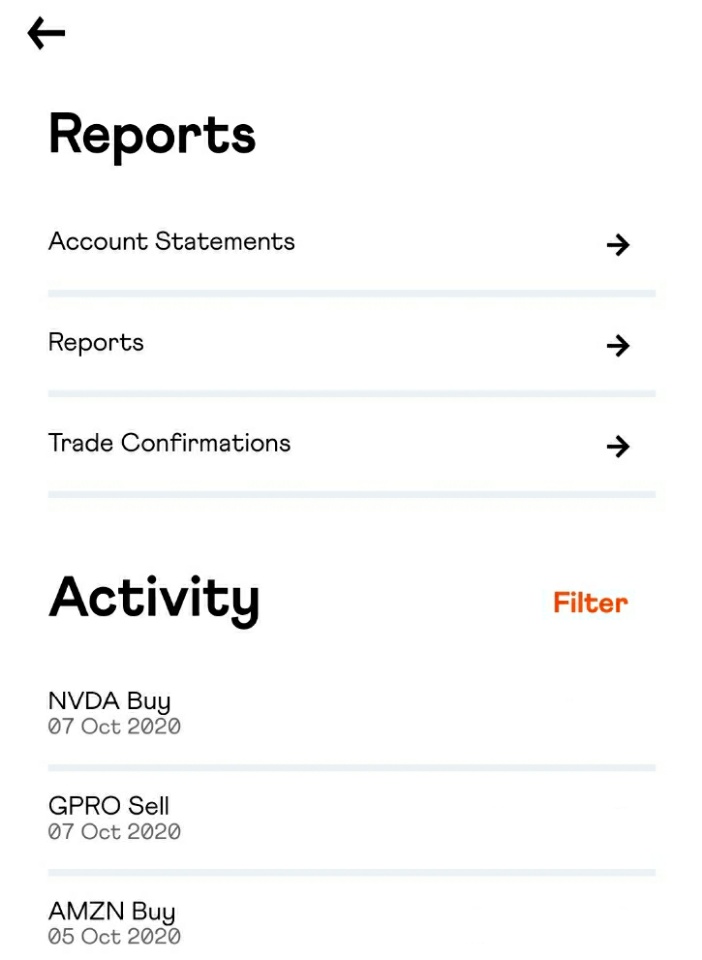The image size is (702, 960).
Task: Click the 05 Oct 2020 date under AMZN Buy
Action: click(114, 937)
